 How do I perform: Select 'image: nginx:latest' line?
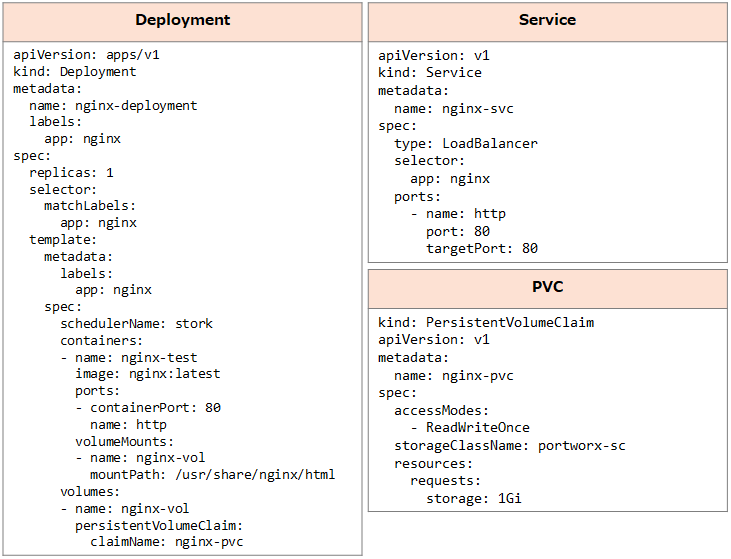coord(147,374)
